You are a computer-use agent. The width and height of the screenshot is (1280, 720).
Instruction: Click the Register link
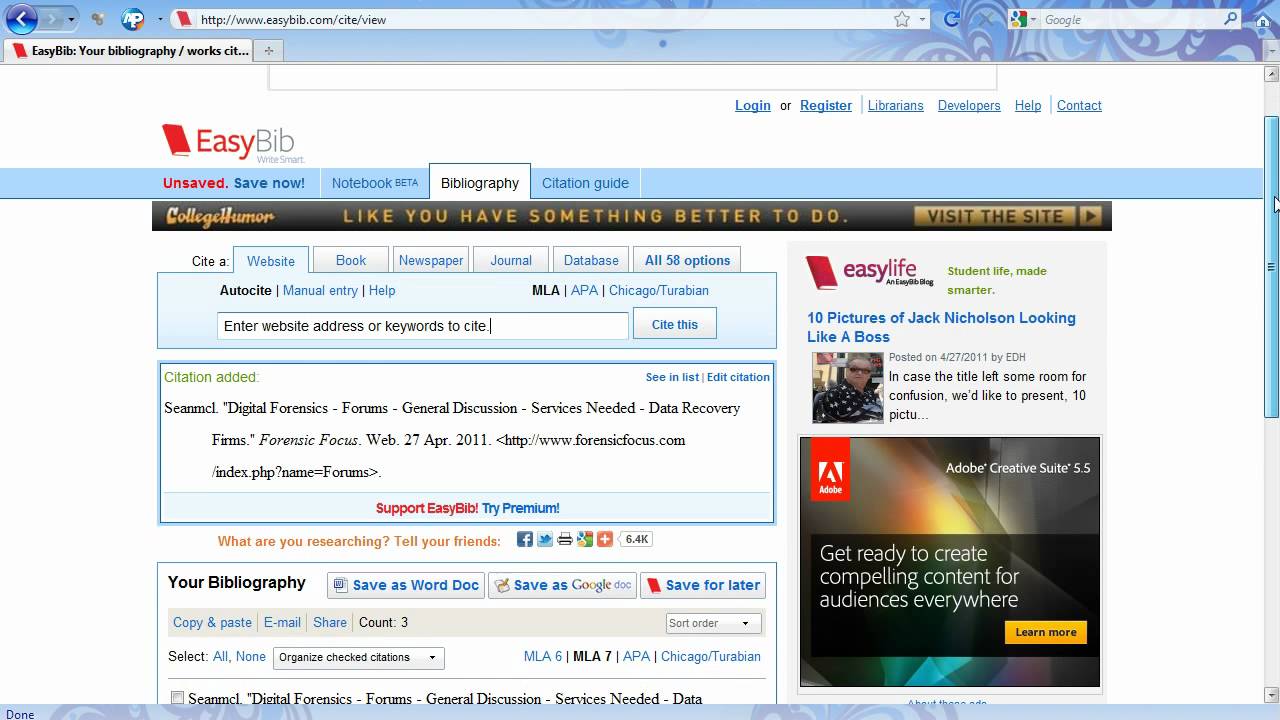click(x=826, y=105)
